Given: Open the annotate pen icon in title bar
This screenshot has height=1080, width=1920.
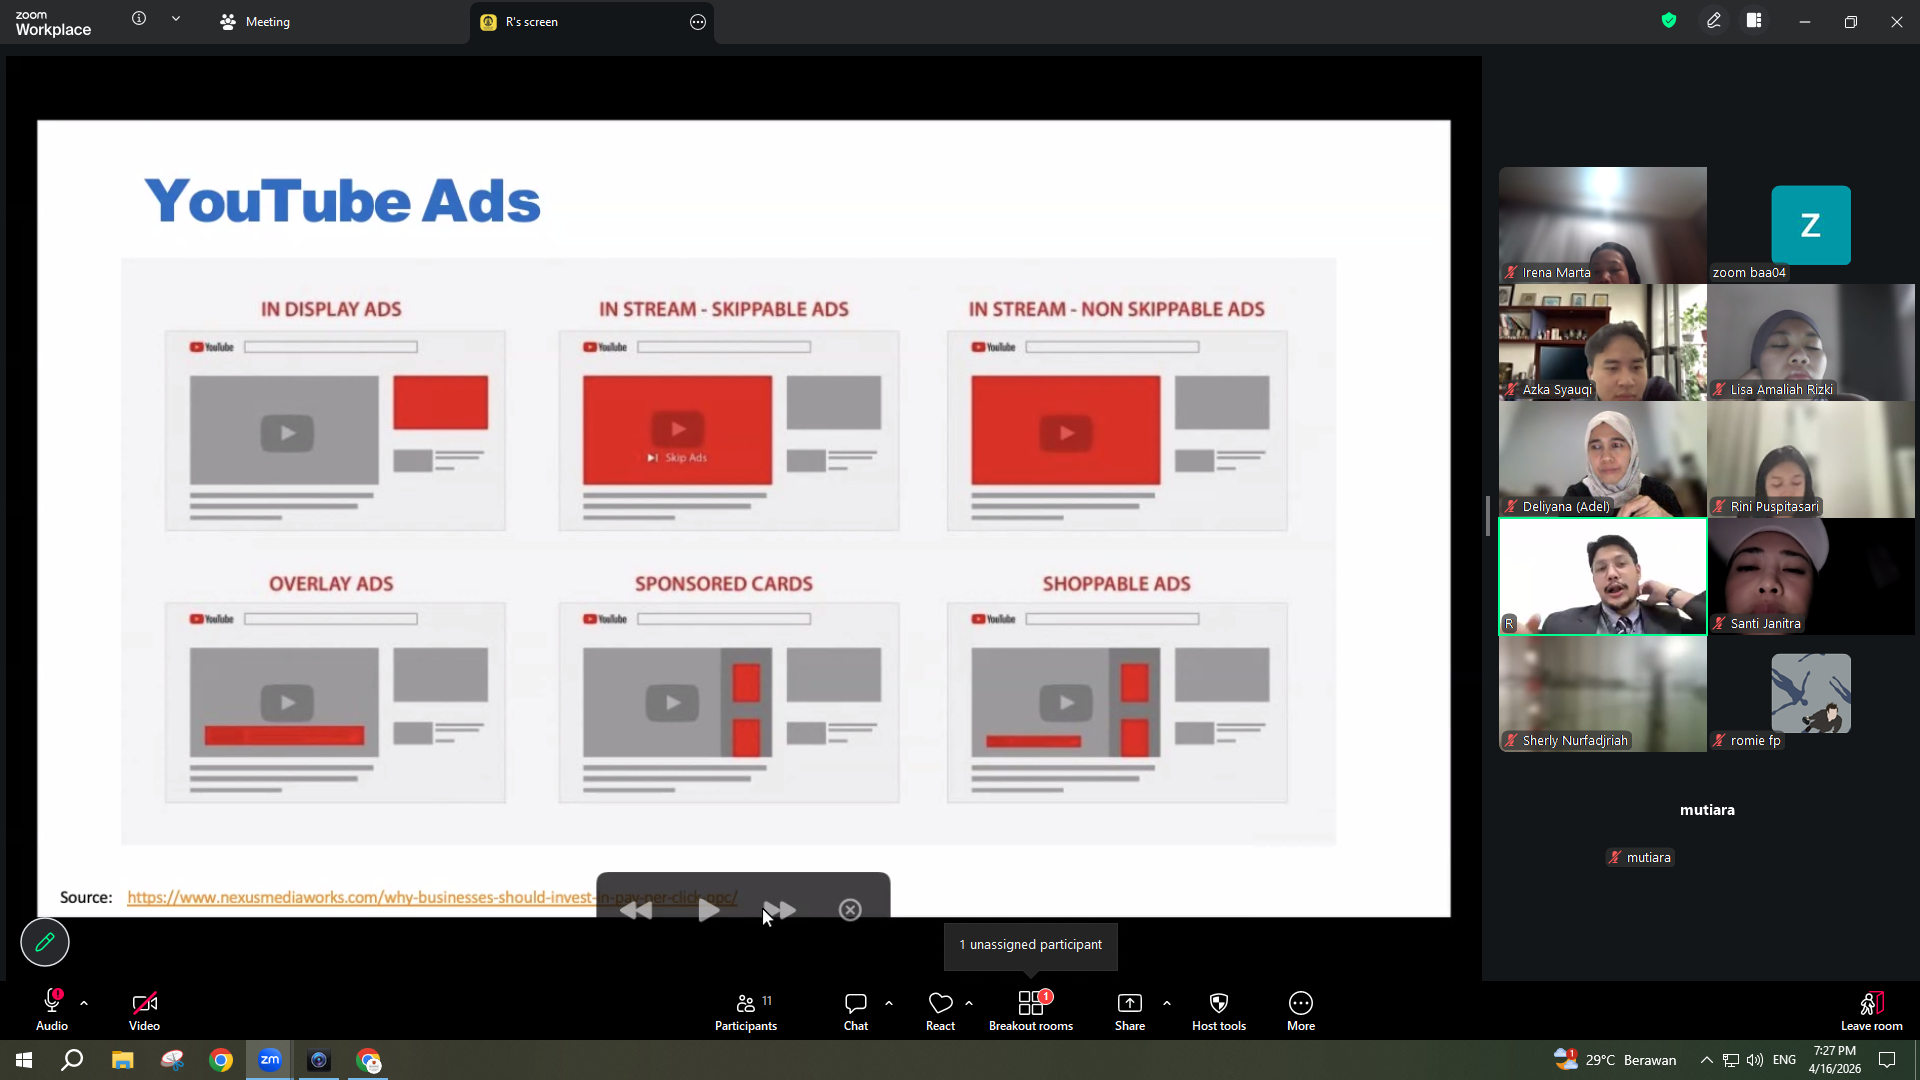Looking at the screenshot, I should 1714,20.
